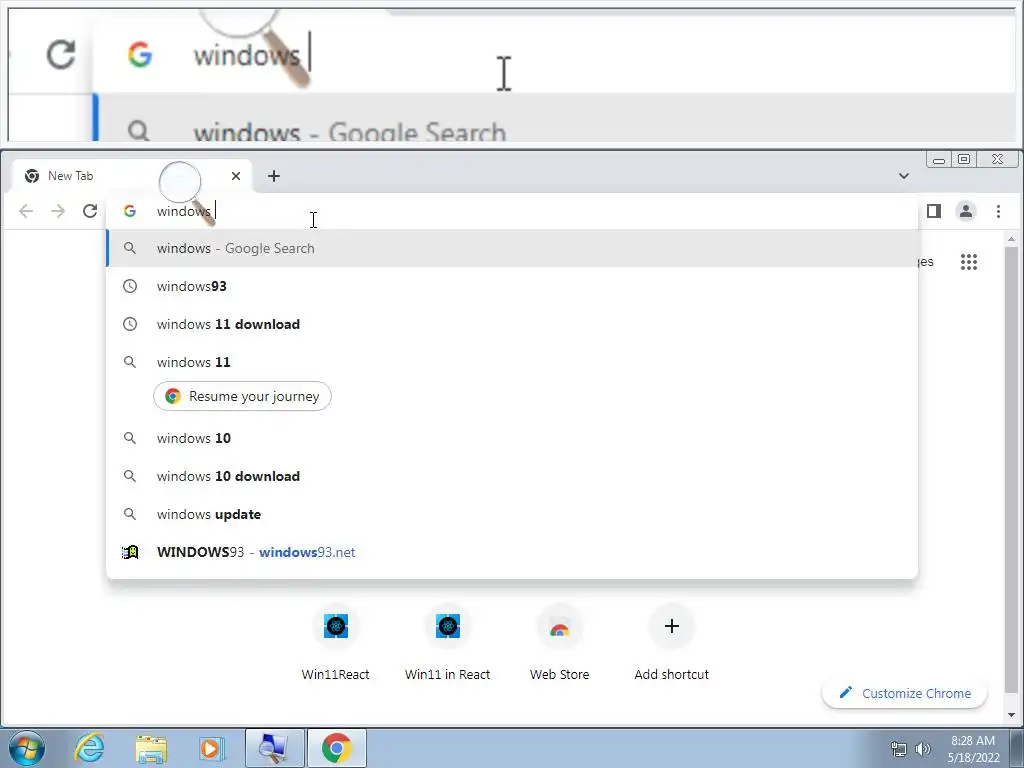Click the favicon of the WINDOWS93 suggestion

click(130, 552)
